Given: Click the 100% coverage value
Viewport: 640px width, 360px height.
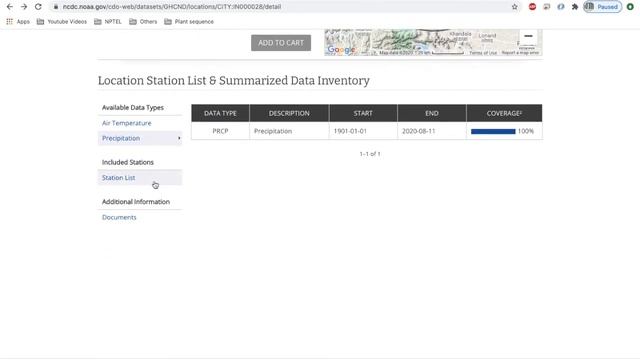Looking at the screenshot, I should tap(526, 131).
